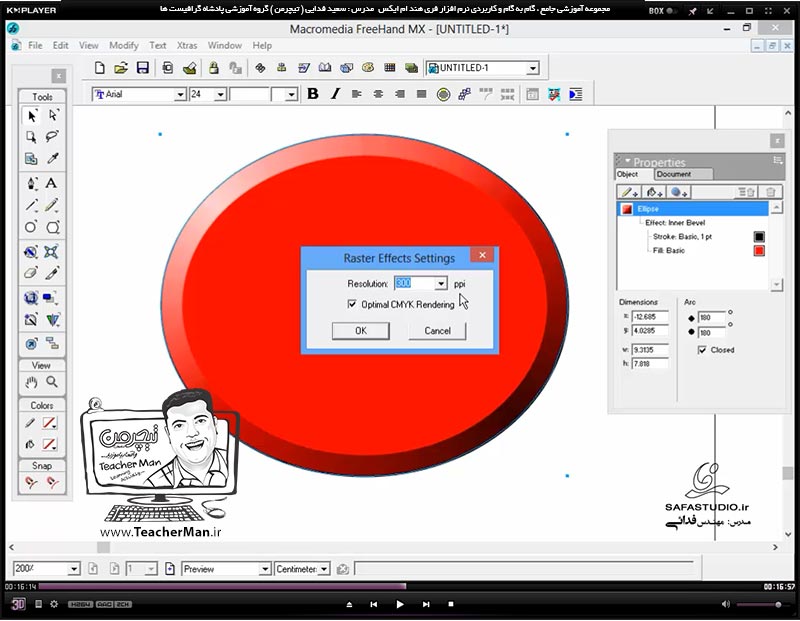The height and width of the screenshot is (621, 800).
Task: Click the Save disk icon
Action: point(142,68)
